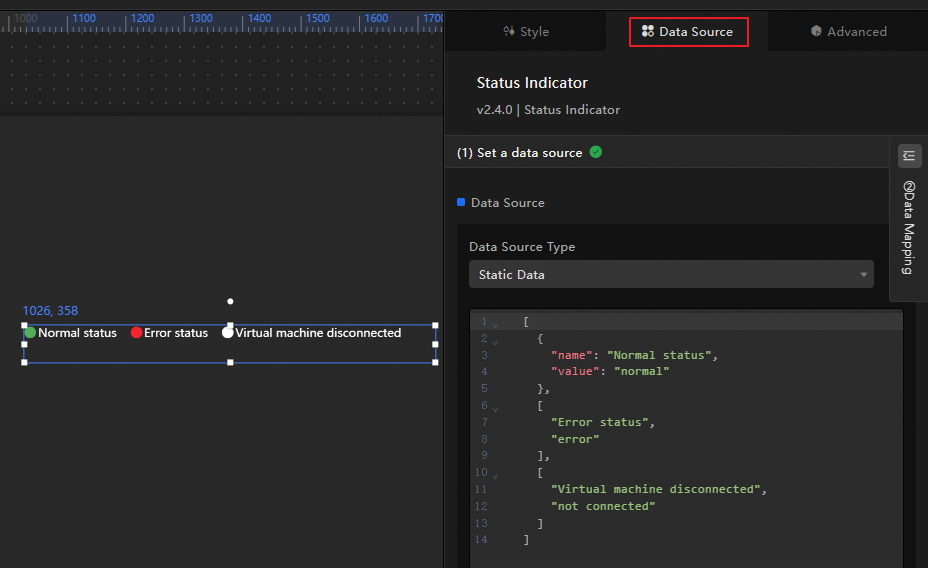Fold the array block at line 6
Viewport: 928px width, 568px height.
tap(495, 407)
